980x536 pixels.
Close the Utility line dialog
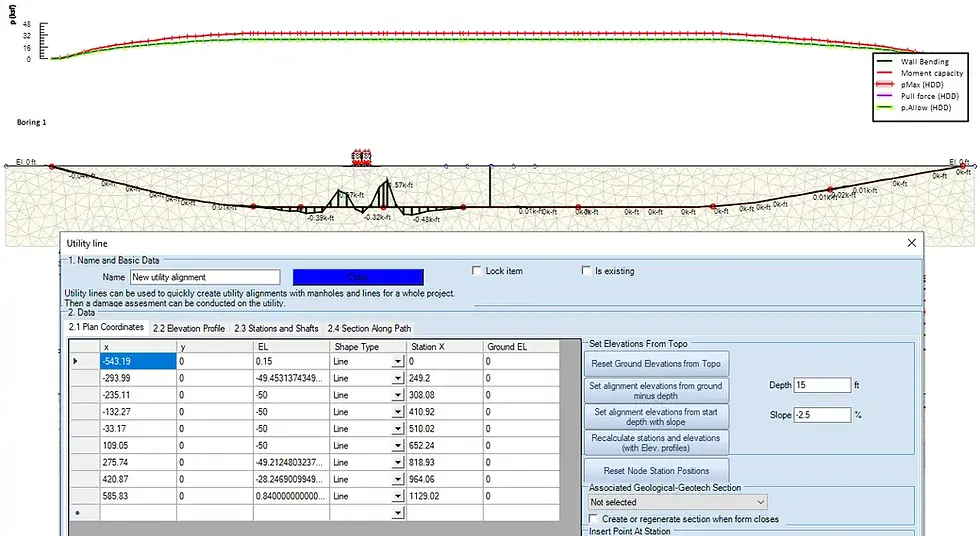911,243
